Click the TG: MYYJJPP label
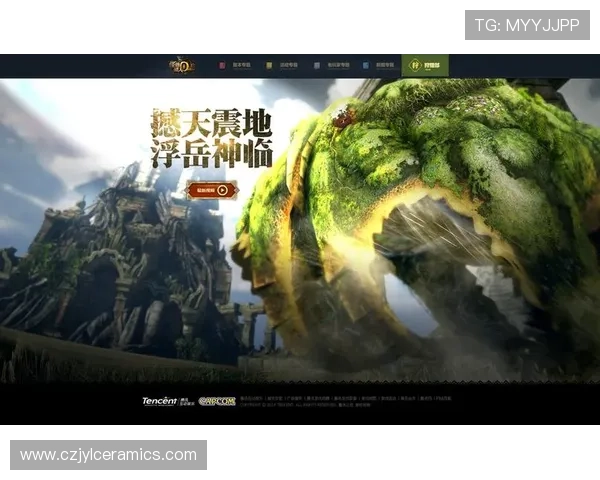 (526, 25)
